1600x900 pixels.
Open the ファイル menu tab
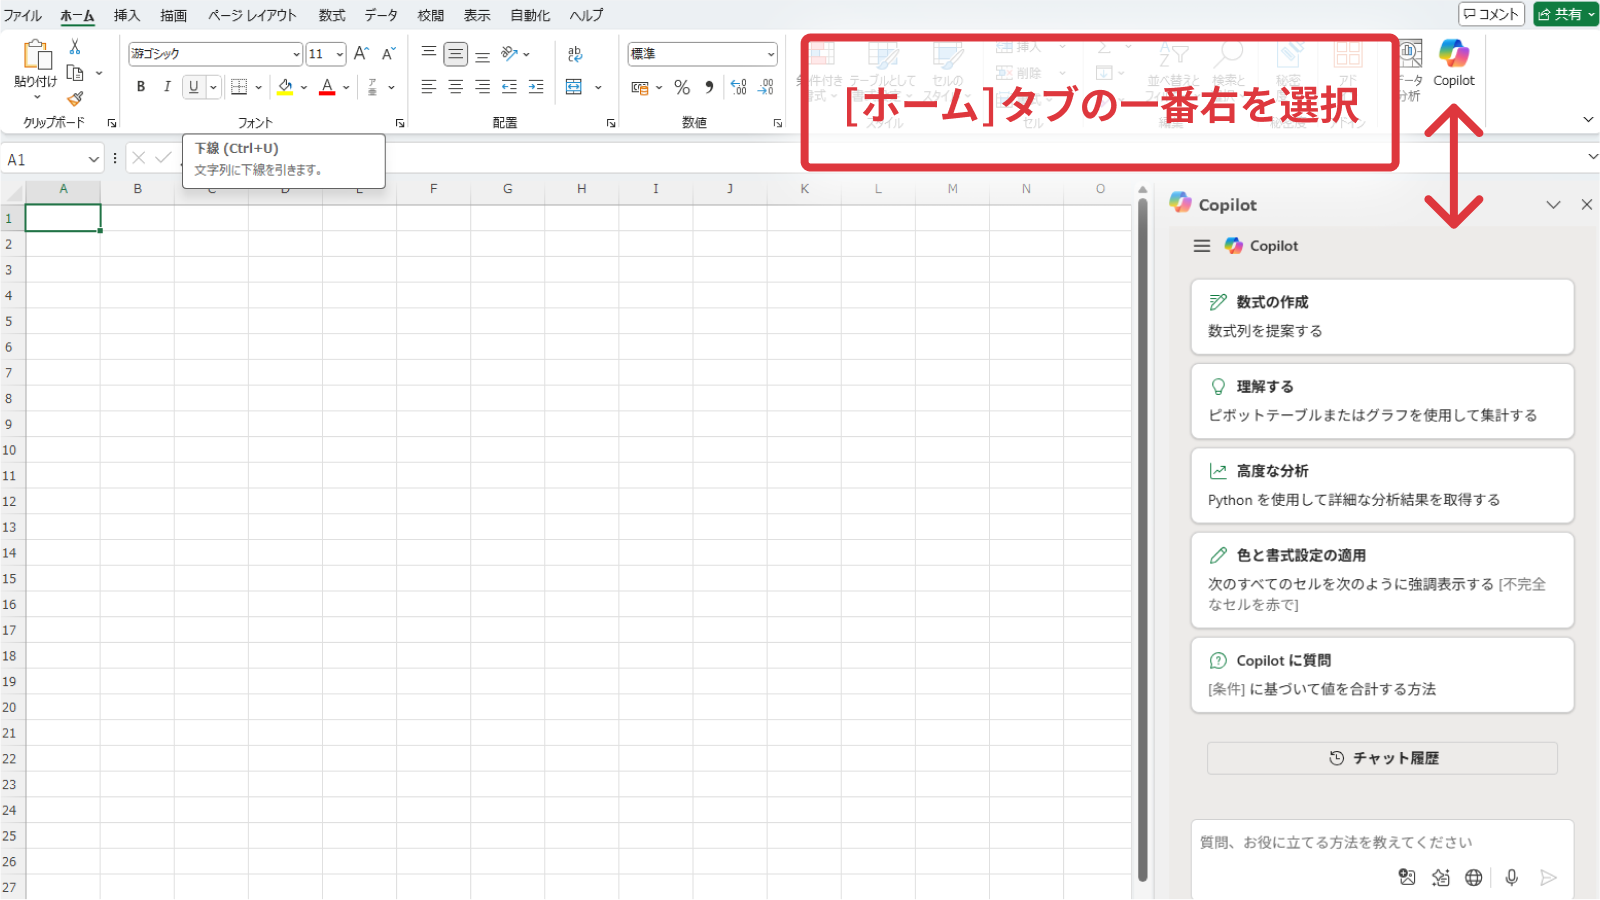[22, 15]
